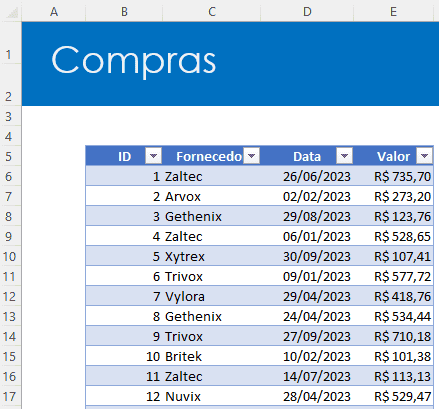Select column E header
The height and width of the screenshot is (409, 439).
pyautogui.click(x=393, y=12)
